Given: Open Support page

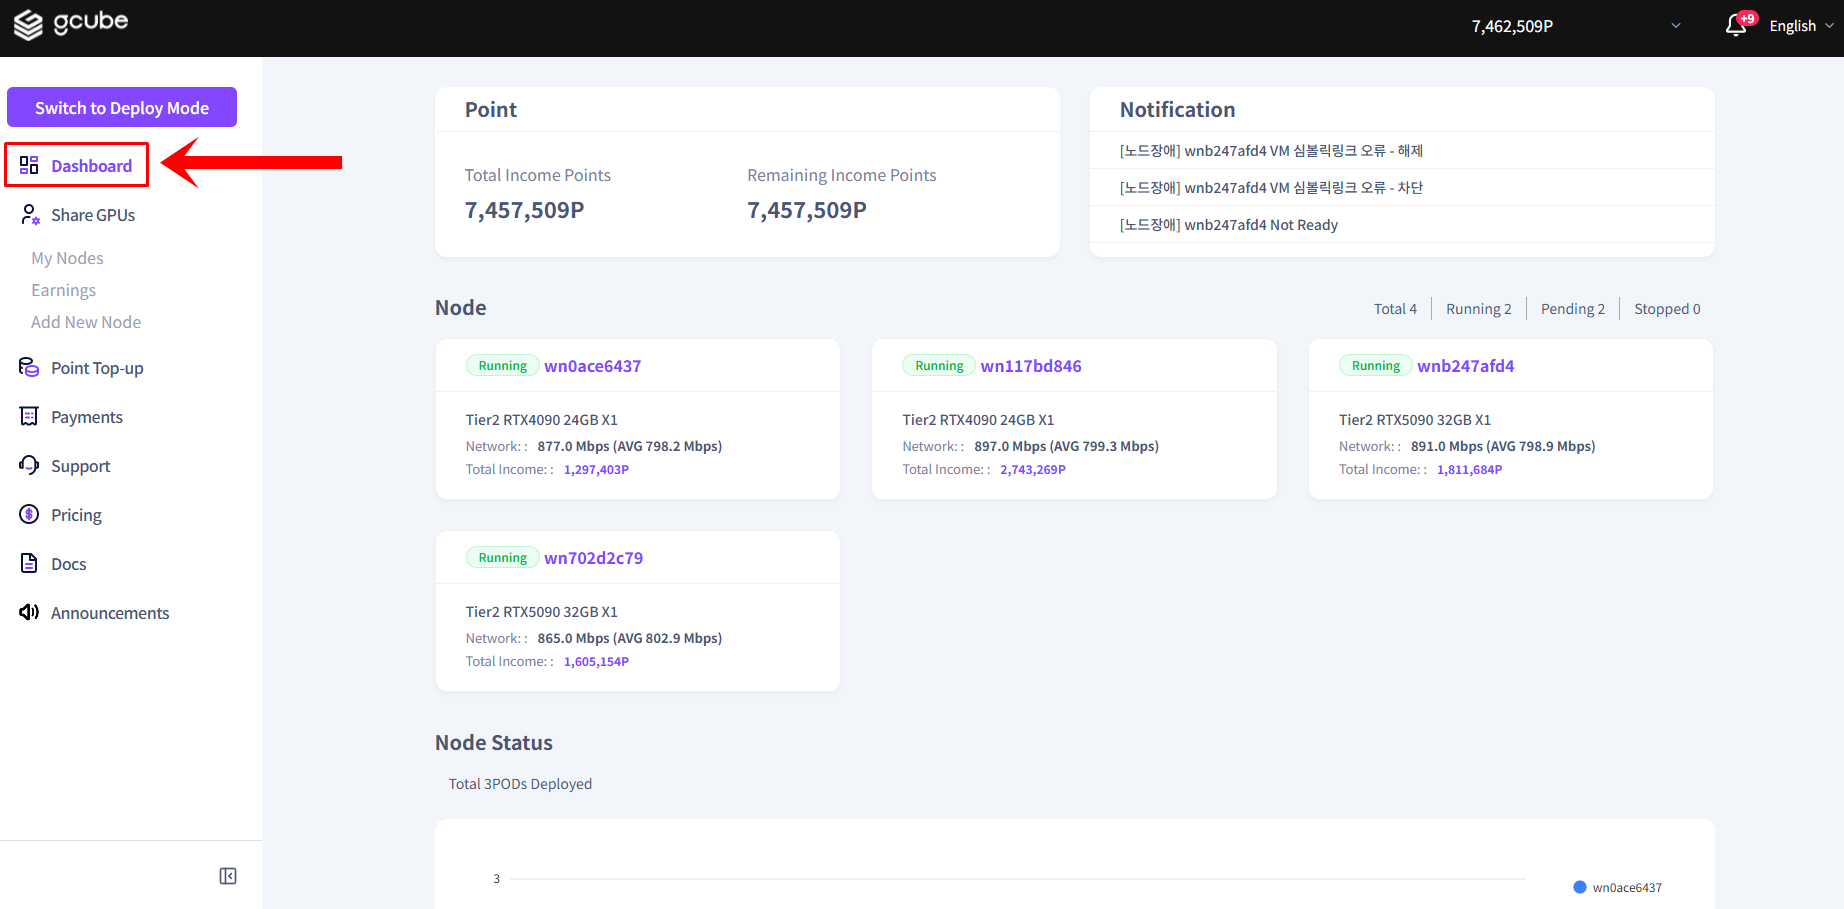Looking at the screenshot, I should coord(80,466).
